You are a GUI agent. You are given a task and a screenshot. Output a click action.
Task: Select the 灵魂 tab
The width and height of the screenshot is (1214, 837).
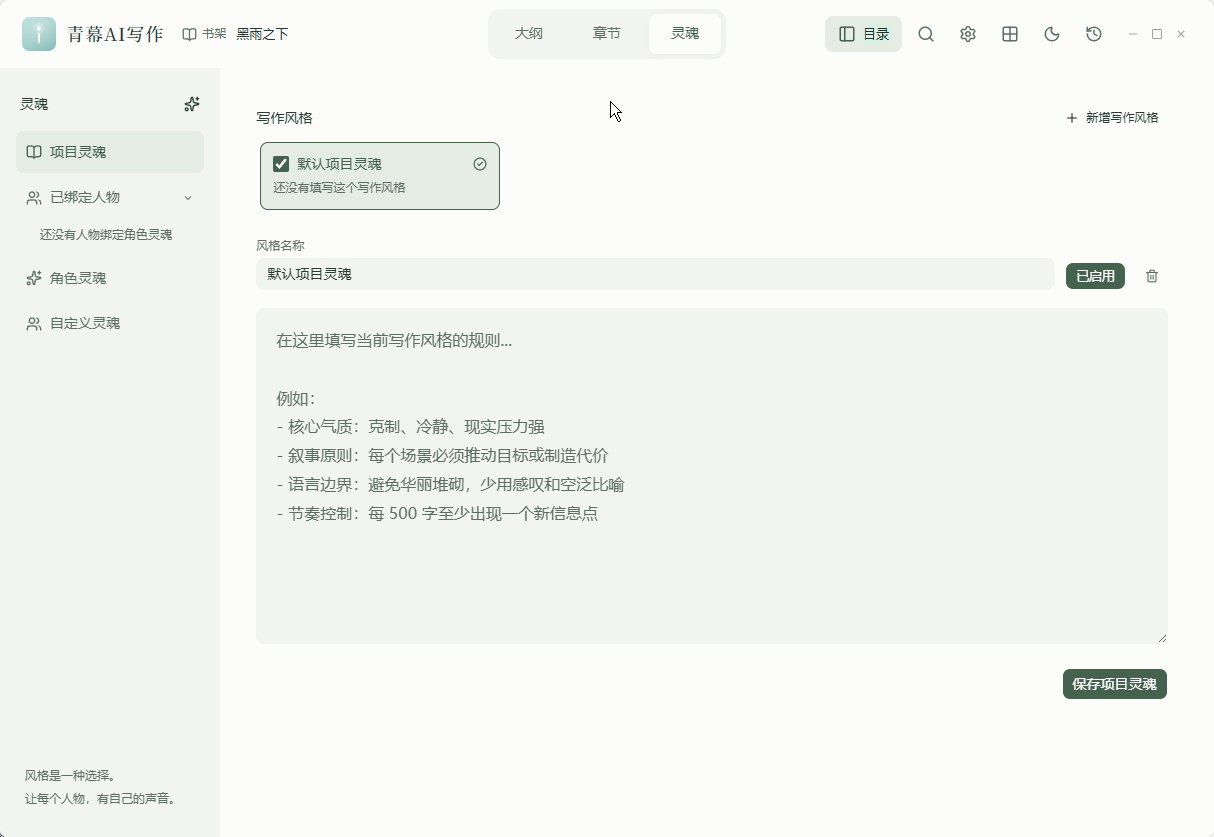click(685, 34)
